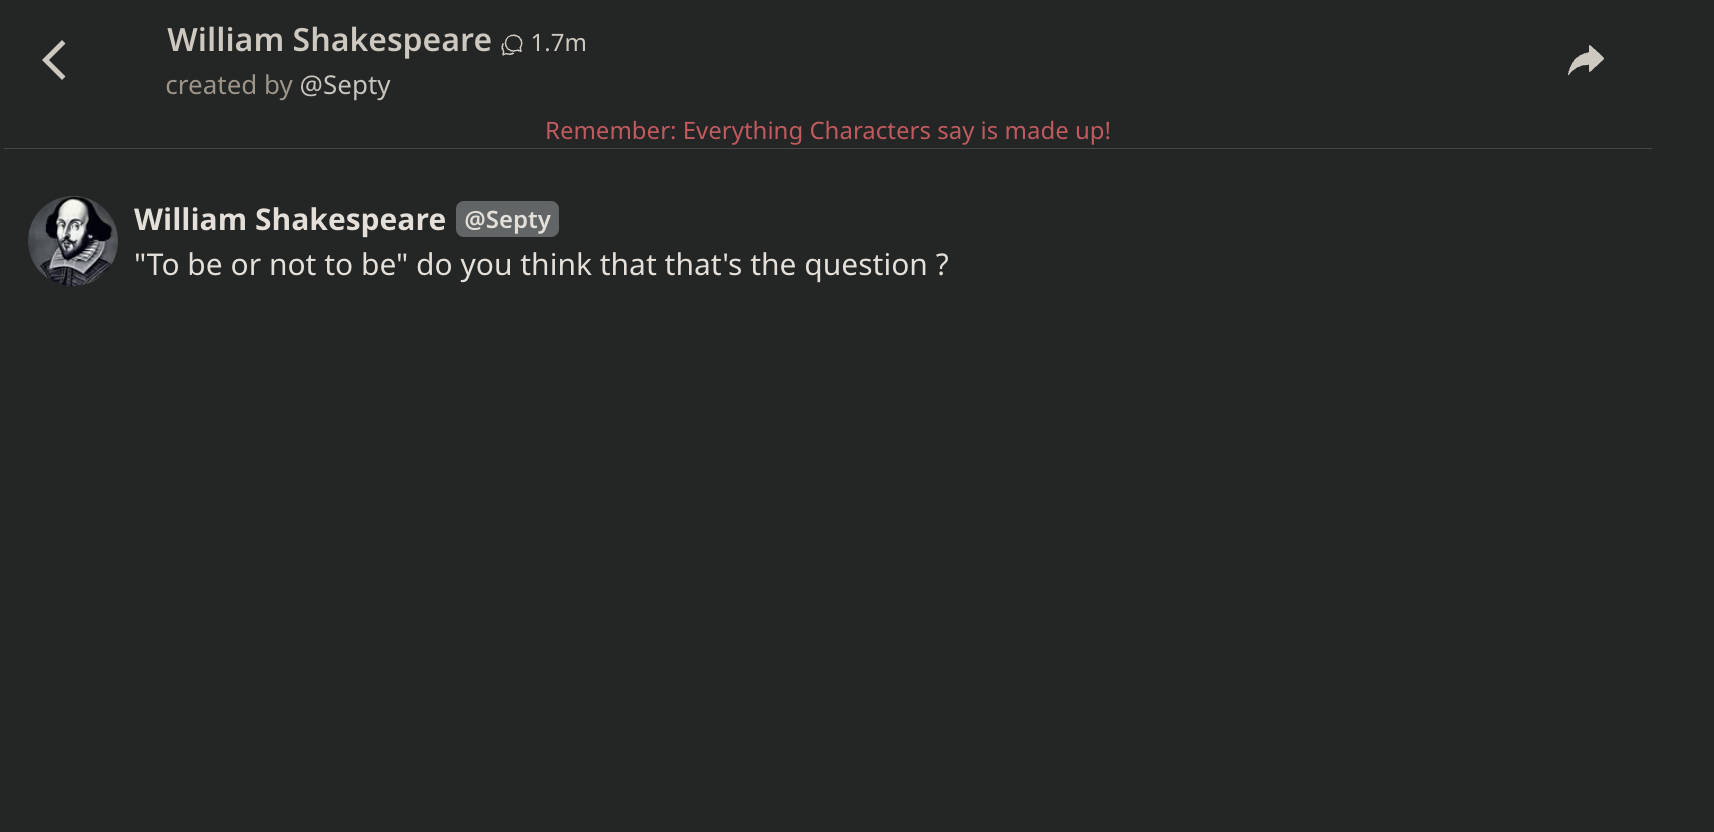Open creator profile @Septy in header
The width and height of the screenshot is (1714, 832).
(345, 85)
